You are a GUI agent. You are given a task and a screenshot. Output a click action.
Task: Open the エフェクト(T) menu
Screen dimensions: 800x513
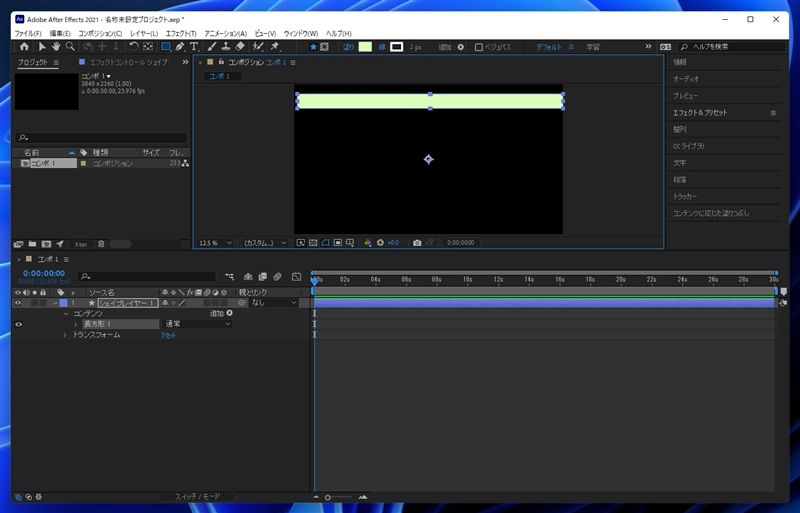pos(181,34)
